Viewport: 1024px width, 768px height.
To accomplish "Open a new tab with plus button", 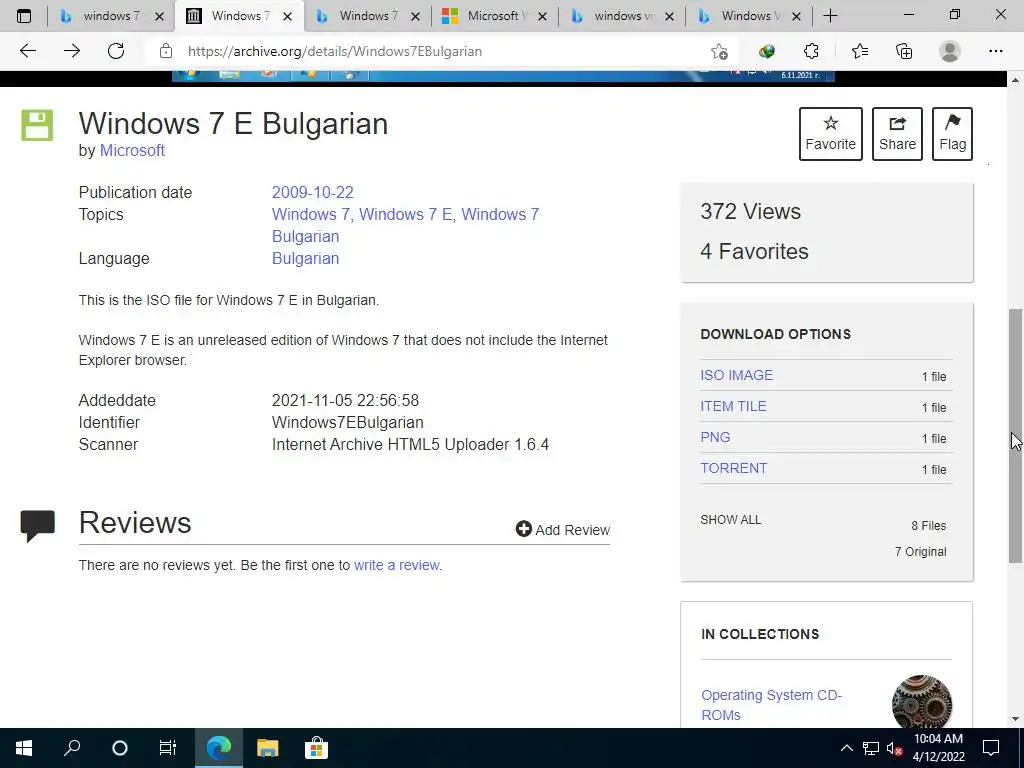I will click(830, 16).
